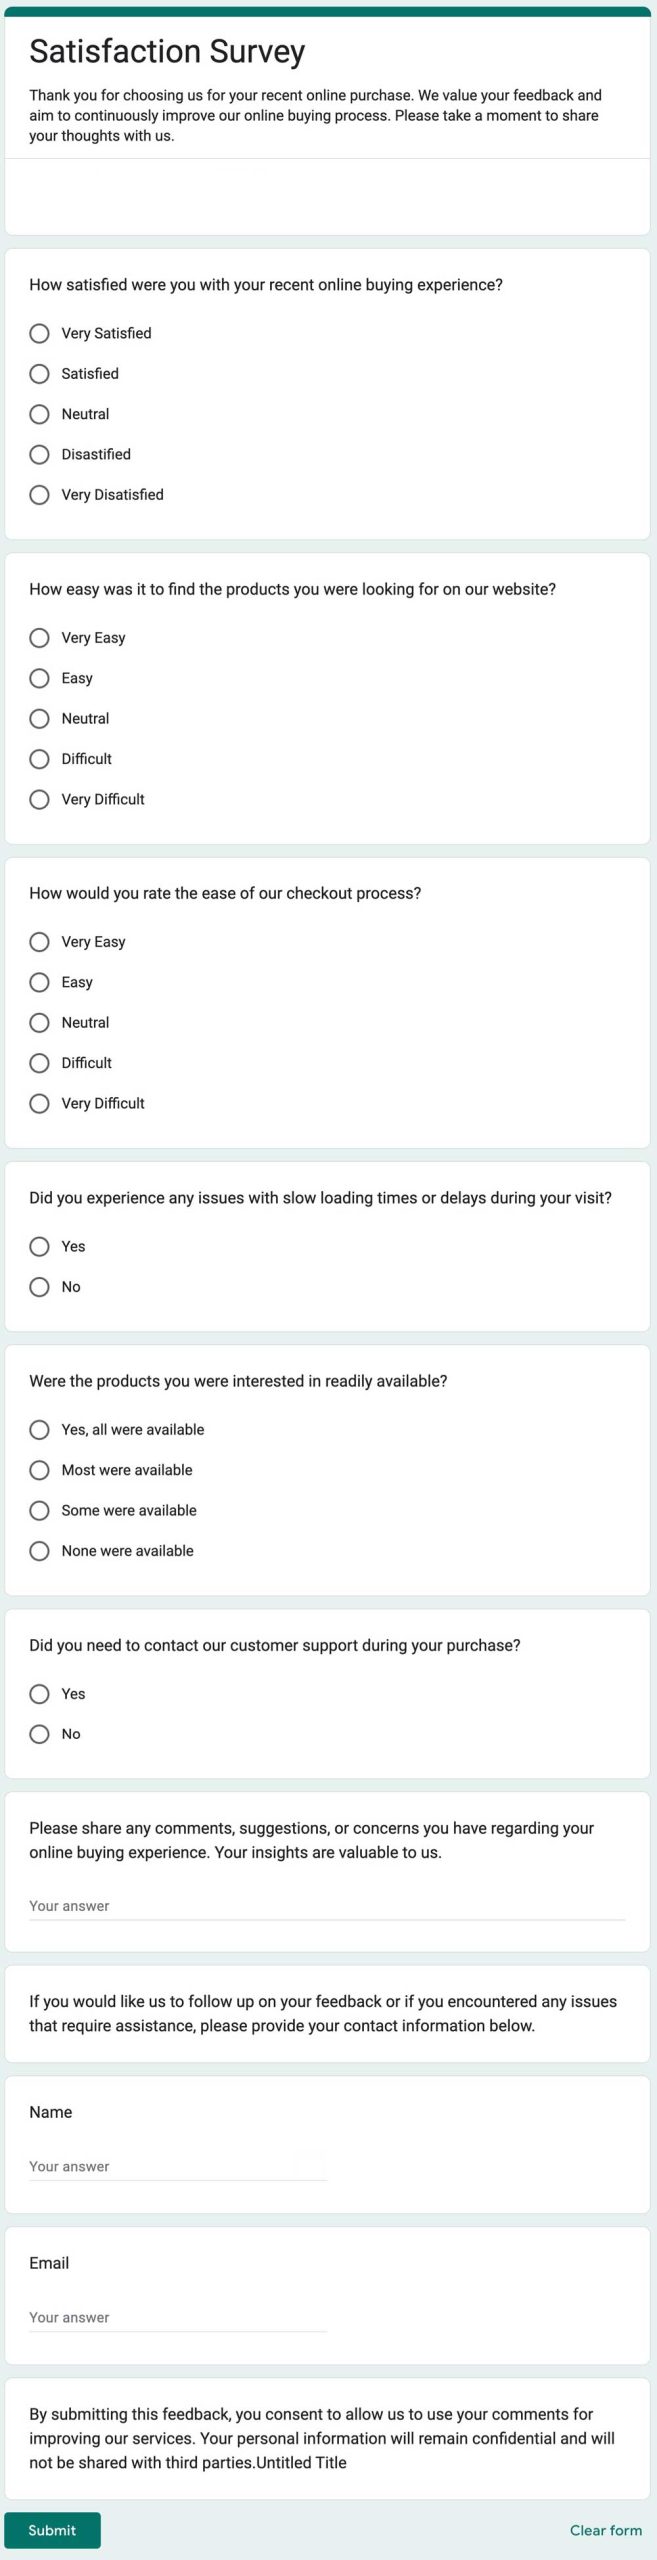Focus the Name answer field
This screenshot has height=2560, width=657.
tap(178, 2166)
